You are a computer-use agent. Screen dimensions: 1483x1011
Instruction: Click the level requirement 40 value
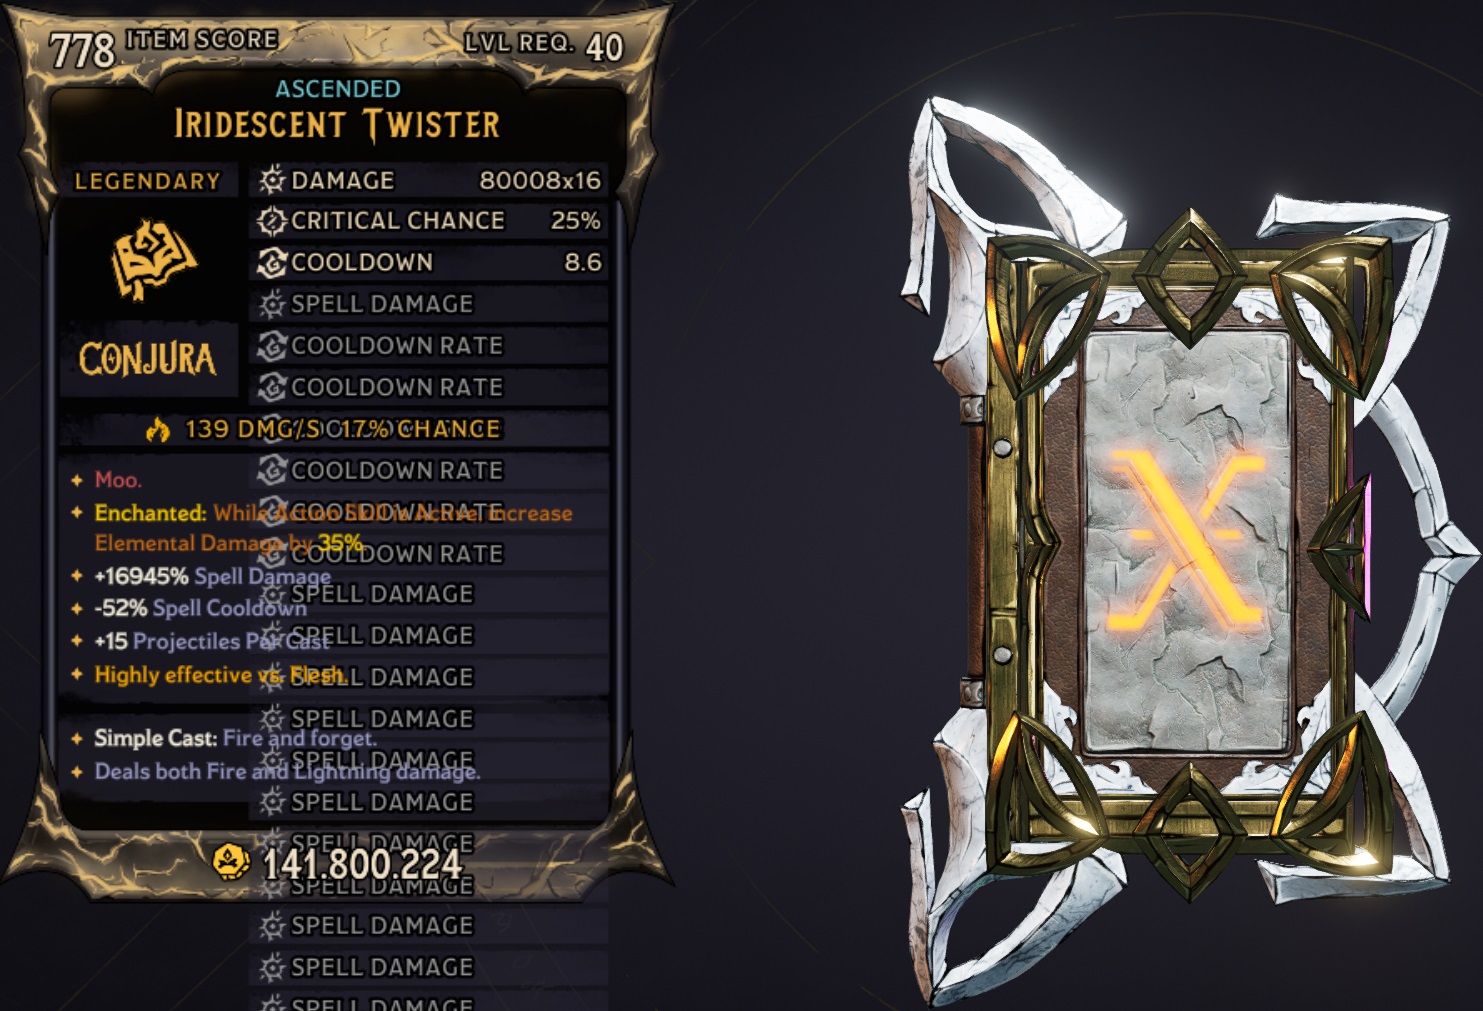604,46
